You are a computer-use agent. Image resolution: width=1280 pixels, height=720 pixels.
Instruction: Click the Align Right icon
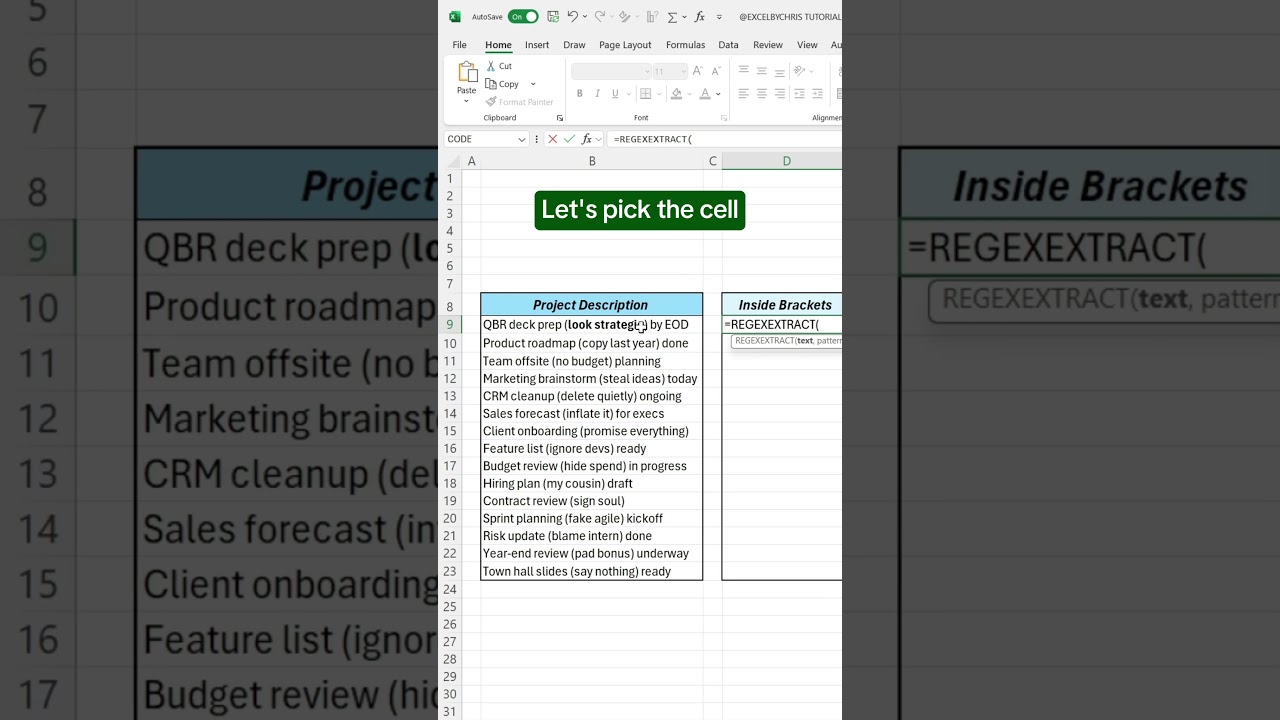pos(780,94)
